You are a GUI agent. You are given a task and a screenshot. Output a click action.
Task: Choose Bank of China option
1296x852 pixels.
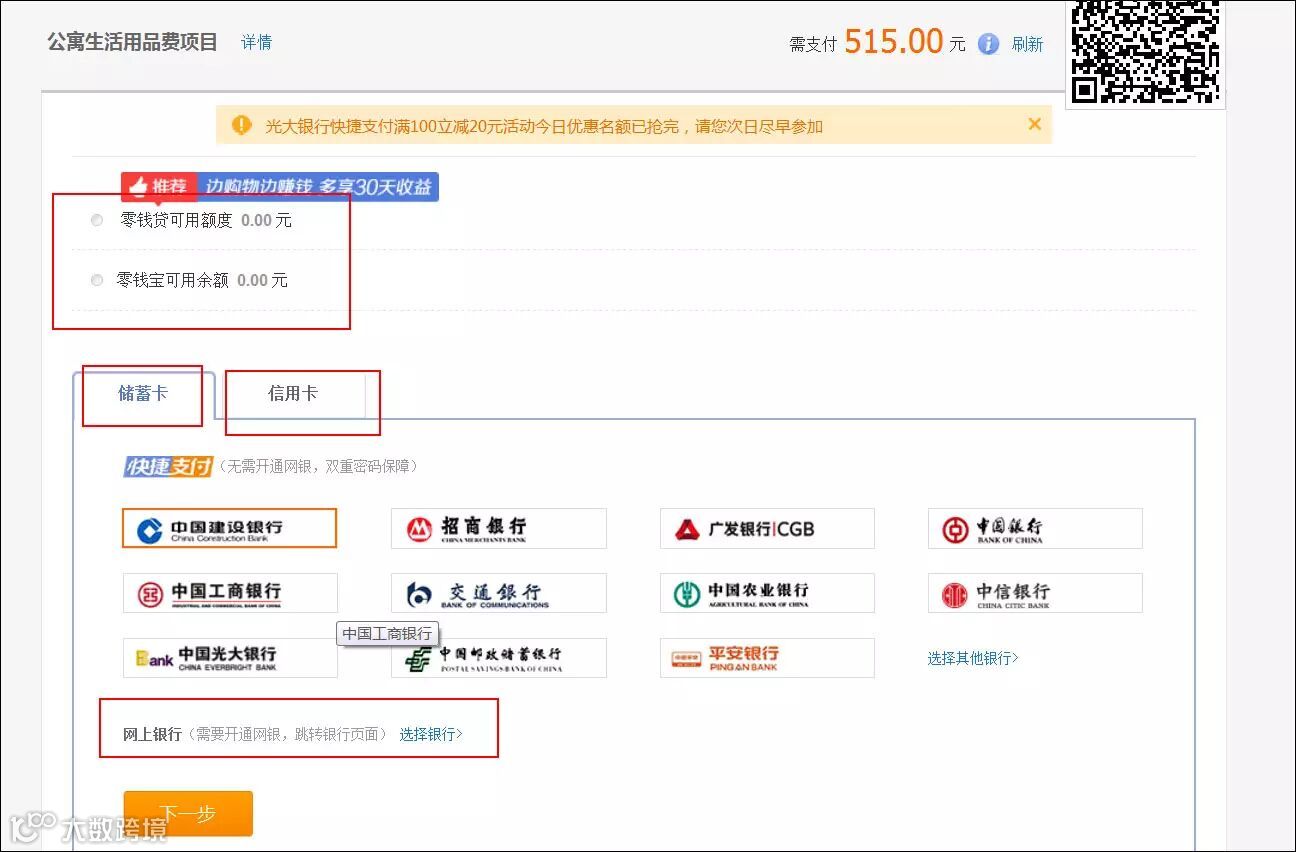(x=1035, y=528)
